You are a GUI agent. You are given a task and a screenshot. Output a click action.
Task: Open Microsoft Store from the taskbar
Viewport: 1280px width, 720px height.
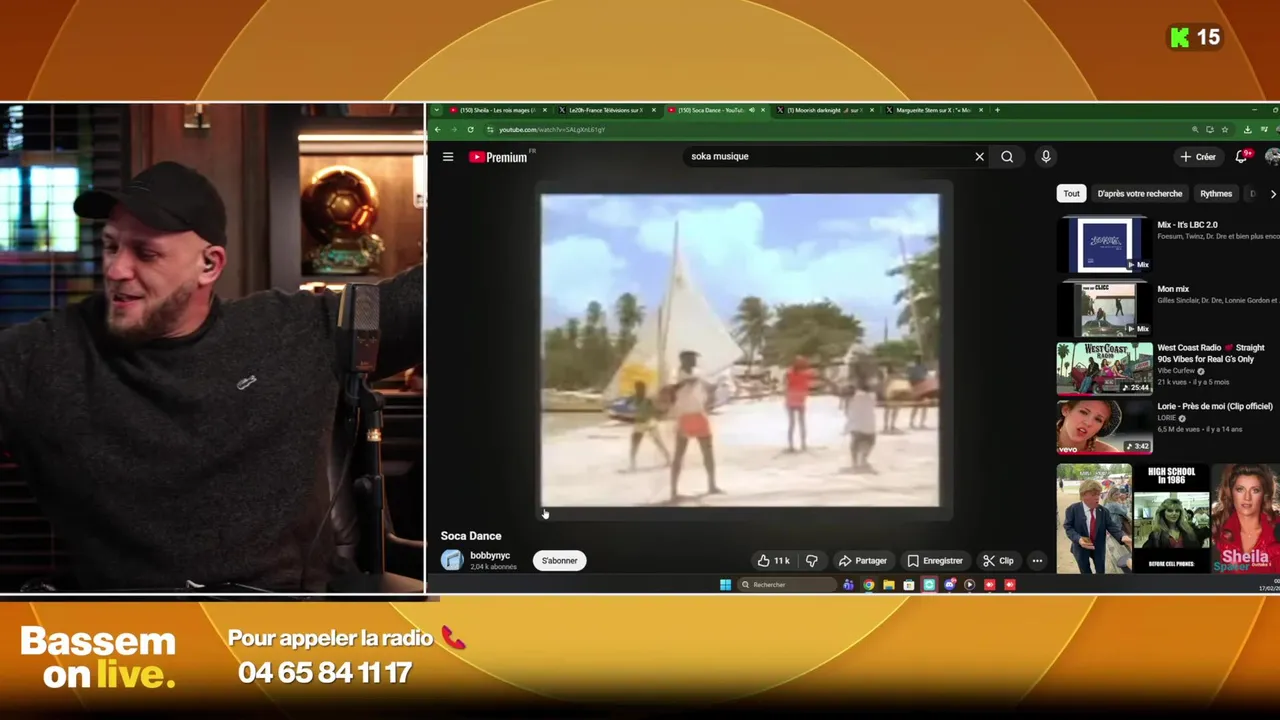[908, 585]
